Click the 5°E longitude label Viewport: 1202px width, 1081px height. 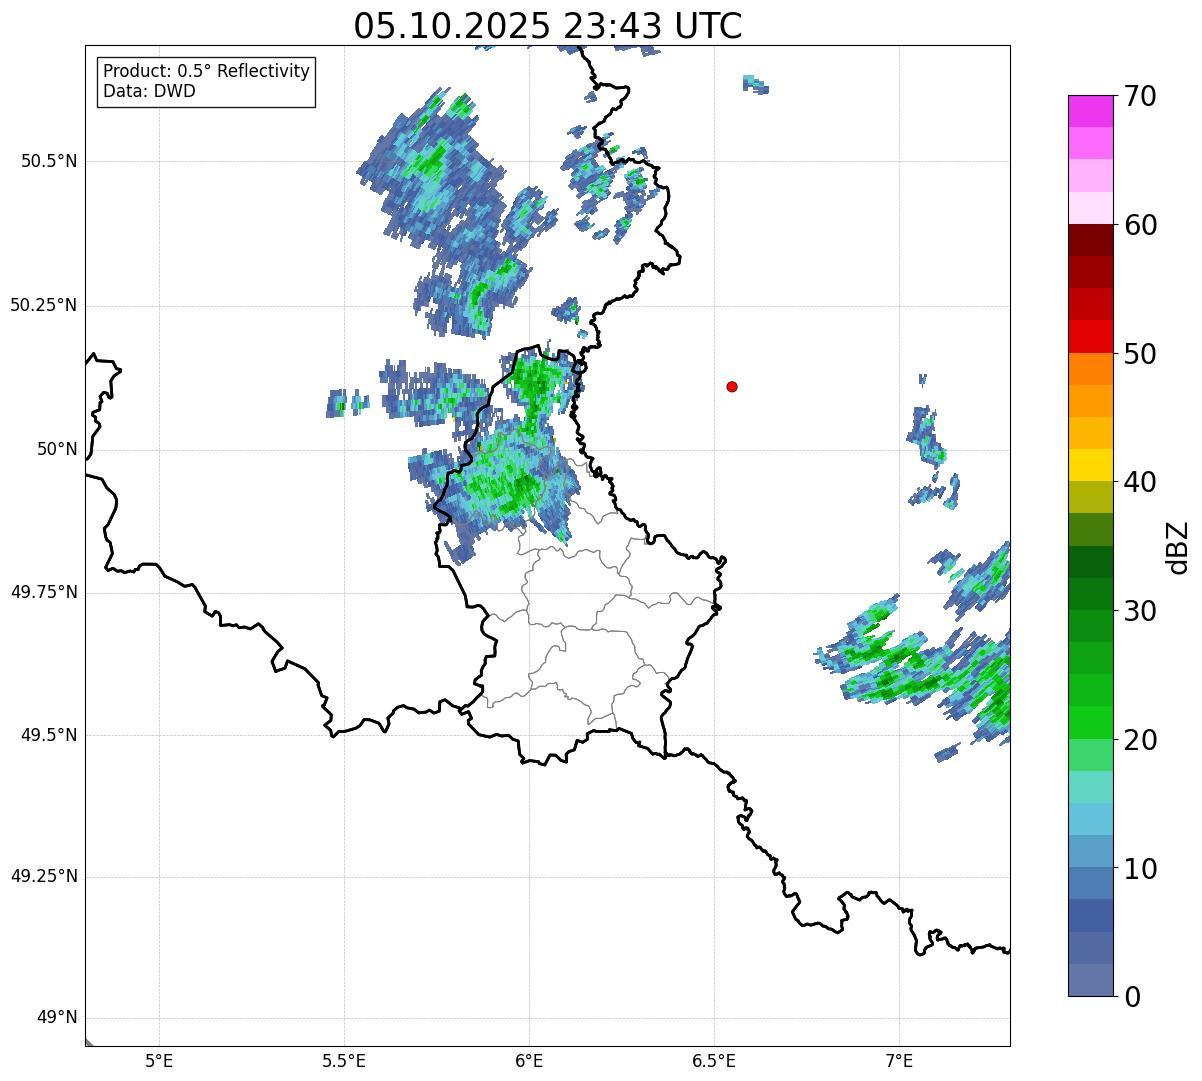point(159,1060)
